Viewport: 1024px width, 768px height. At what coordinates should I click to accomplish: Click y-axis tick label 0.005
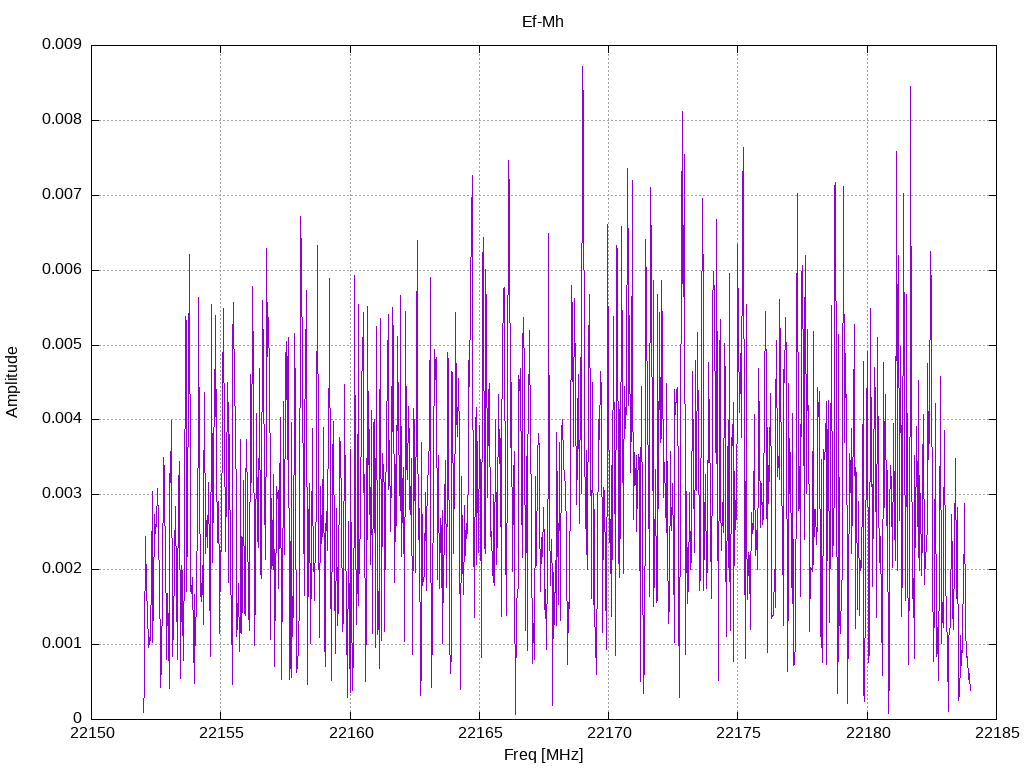(62, 345)
